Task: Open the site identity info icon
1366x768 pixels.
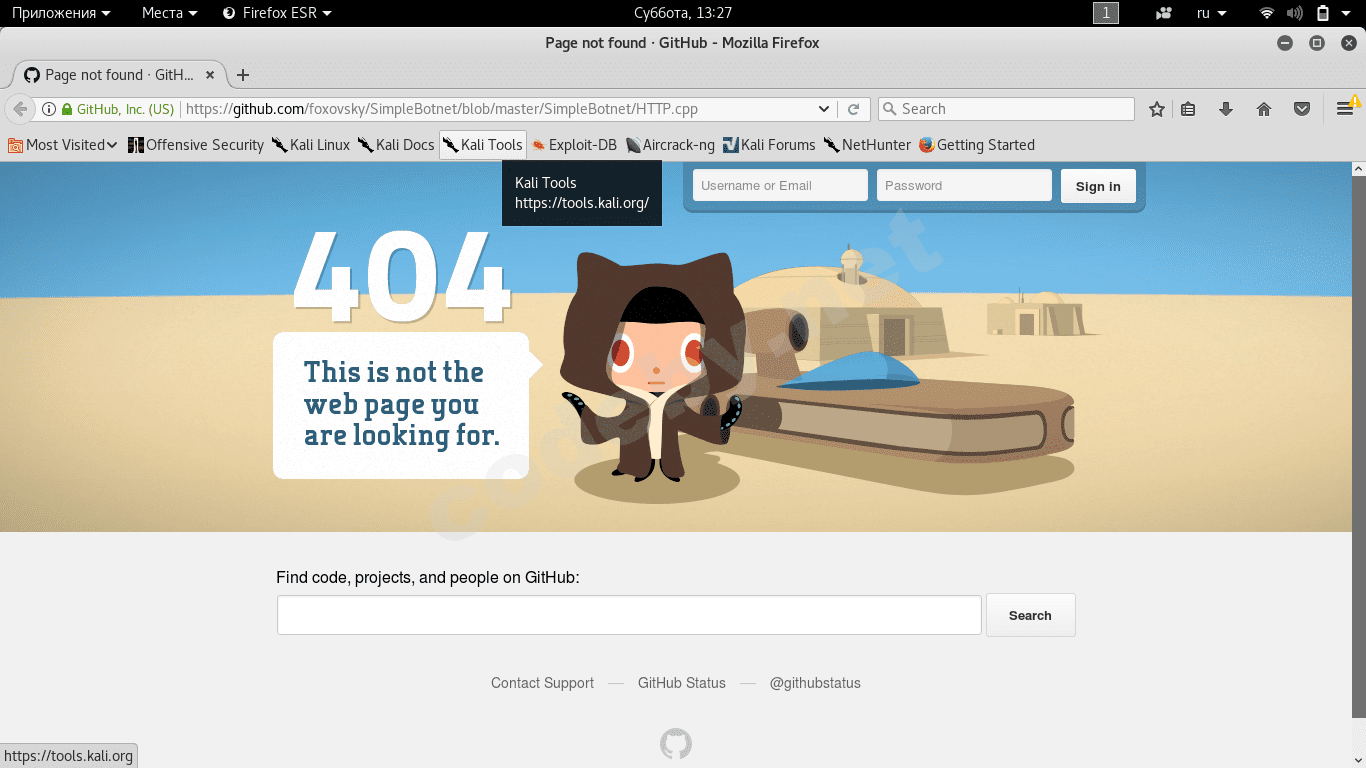Action: [x=48, y=109]
